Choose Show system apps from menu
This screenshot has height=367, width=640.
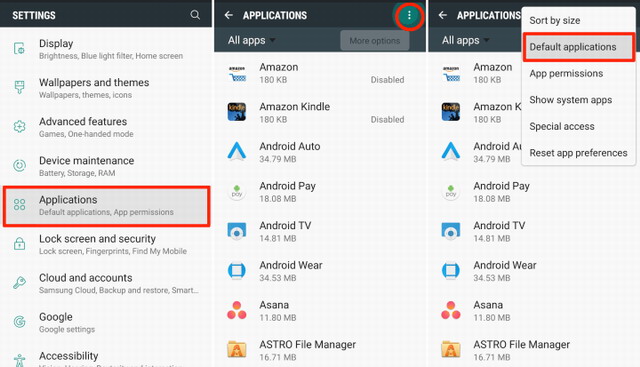pos(578,100)
